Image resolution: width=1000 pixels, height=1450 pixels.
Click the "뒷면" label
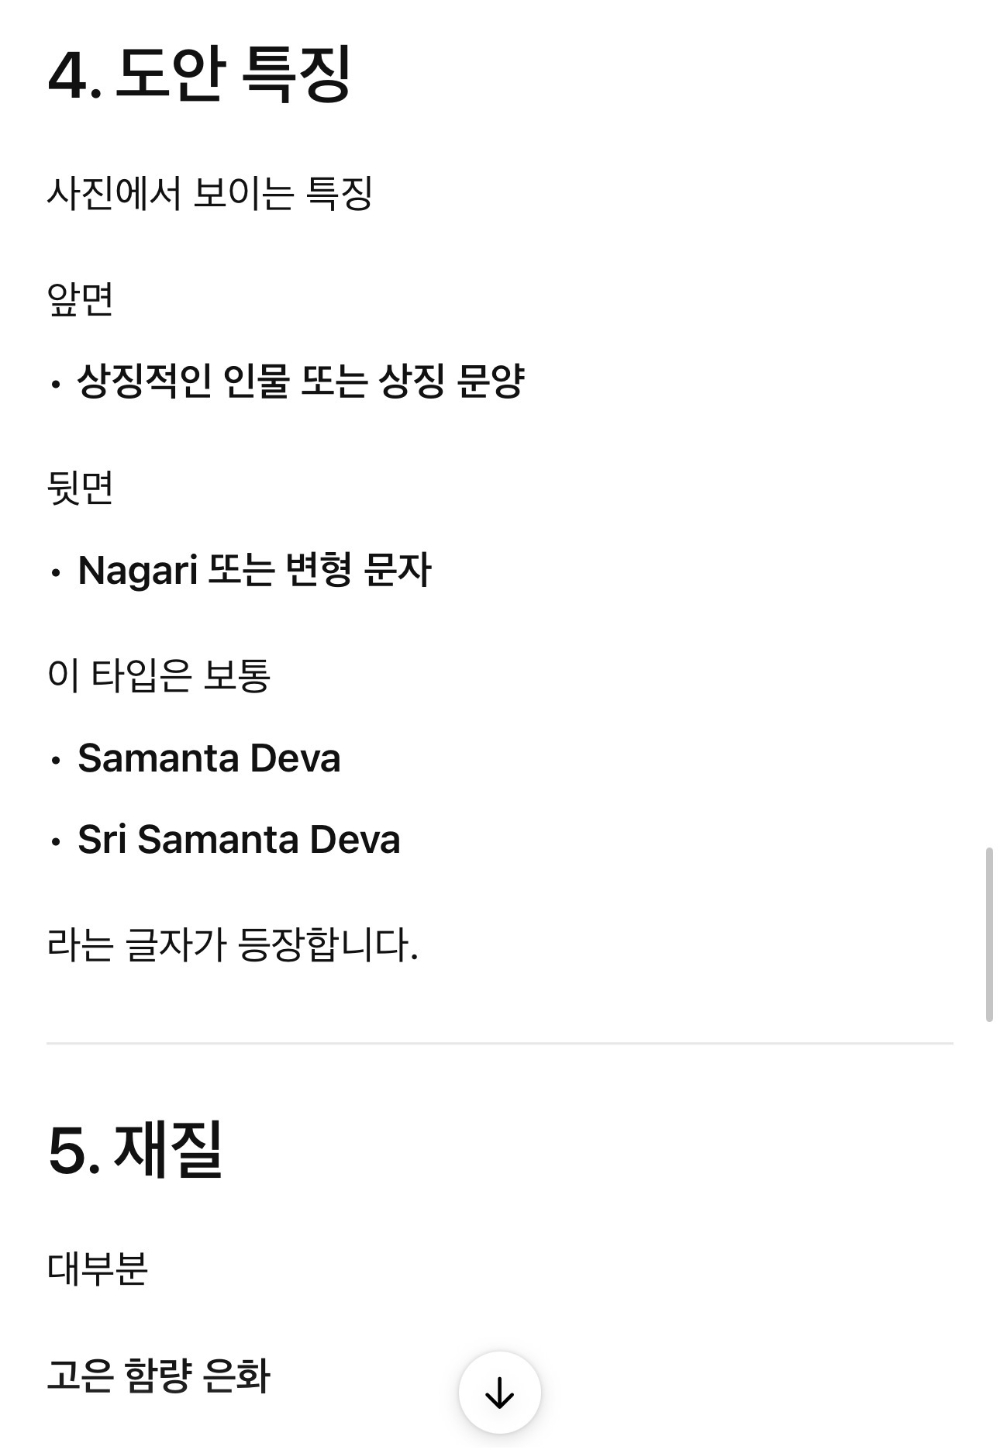80,488
